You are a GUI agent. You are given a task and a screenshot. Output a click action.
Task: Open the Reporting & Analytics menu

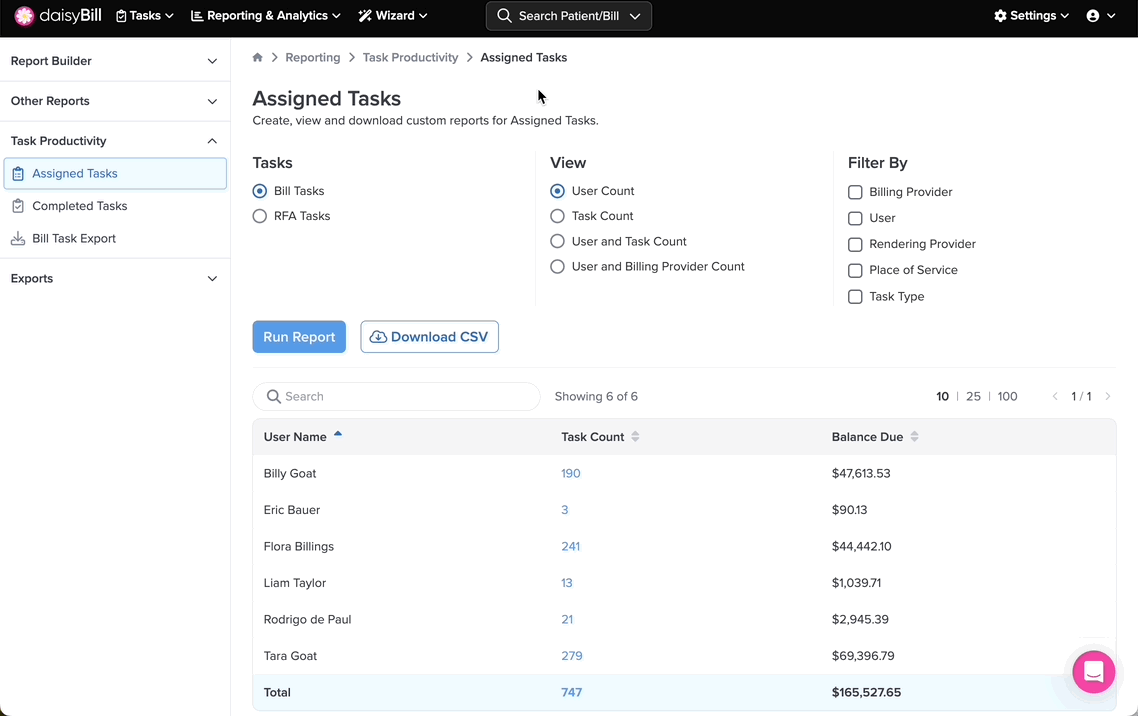(x=266, y=16)
